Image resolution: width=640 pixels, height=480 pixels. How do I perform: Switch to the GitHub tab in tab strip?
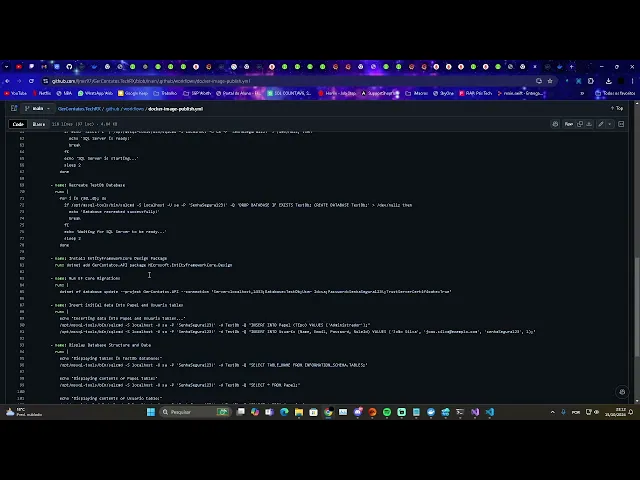pyautogui.click(x=69, y=67)
